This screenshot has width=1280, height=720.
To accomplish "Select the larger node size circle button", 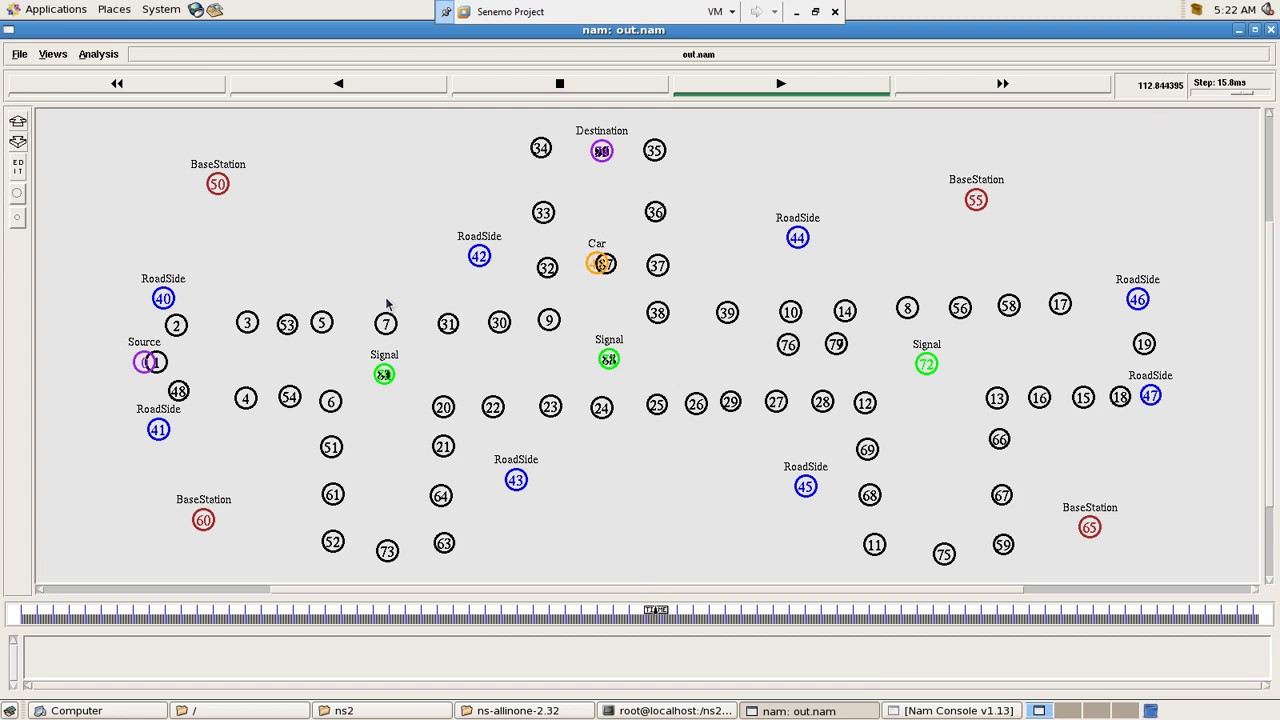I will pos(18,193).
